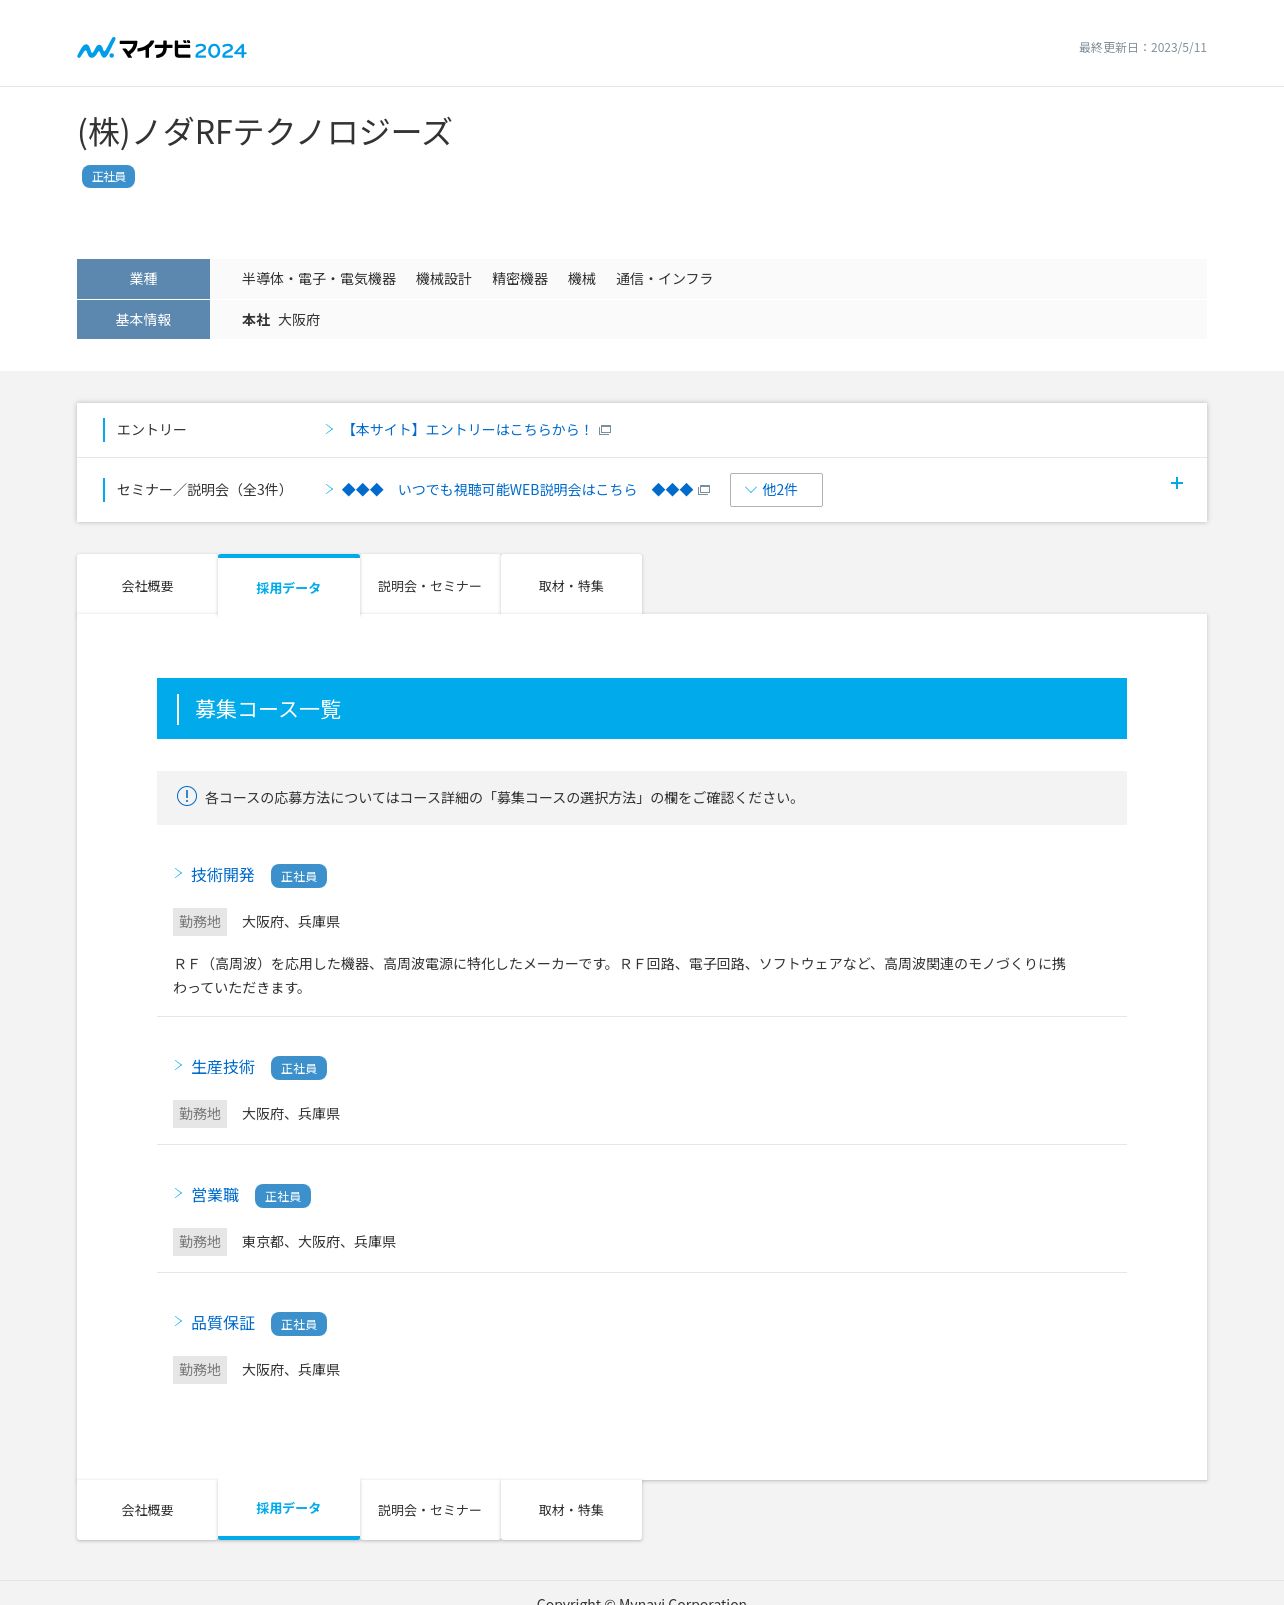Click the セミナー／説明会（全3件） label
1284x1605 pixels.
[204, 490]
